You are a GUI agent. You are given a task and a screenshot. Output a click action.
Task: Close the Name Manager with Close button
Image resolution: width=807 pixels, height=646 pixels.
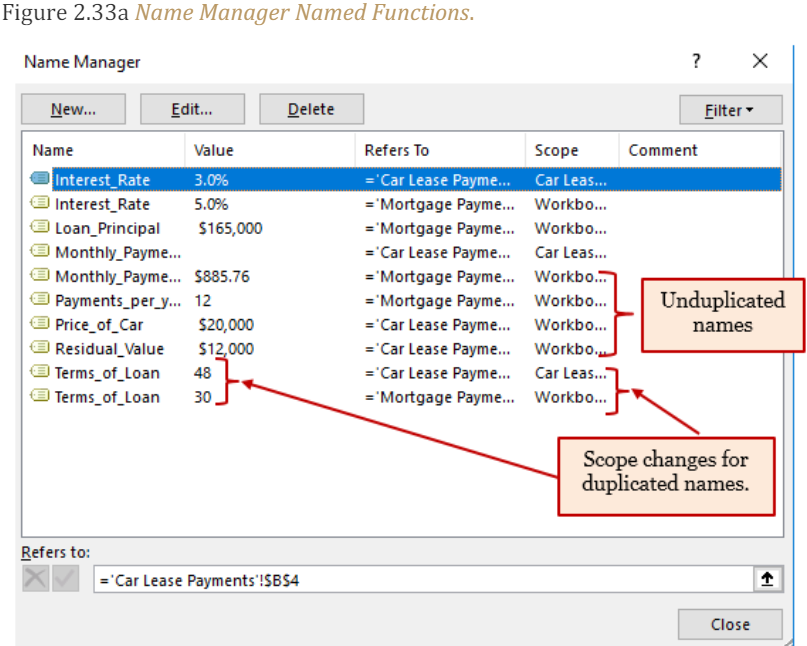[730, 624]
